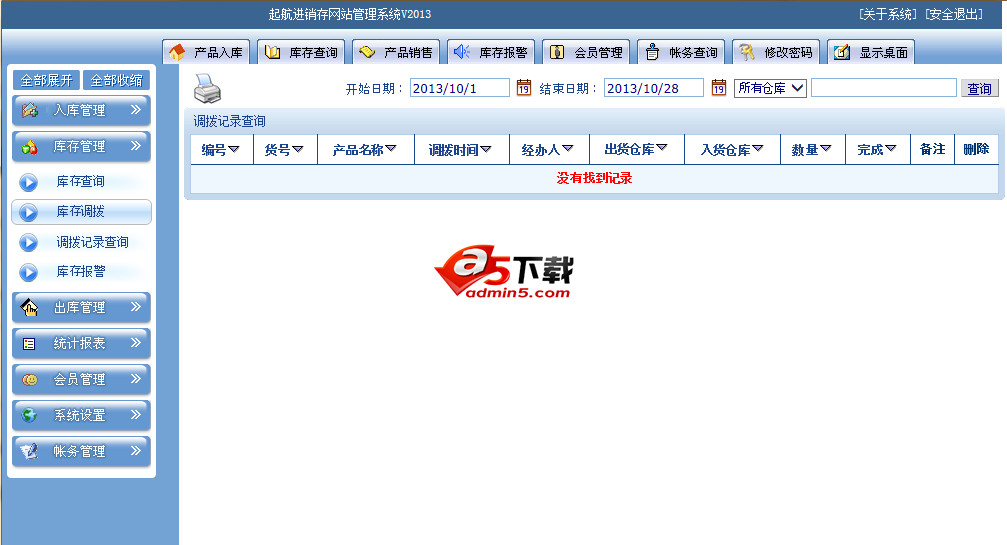Click arrow icon beside 库存调拨
Viewport: 1007px width, 545px height.
tap(28, 212)
